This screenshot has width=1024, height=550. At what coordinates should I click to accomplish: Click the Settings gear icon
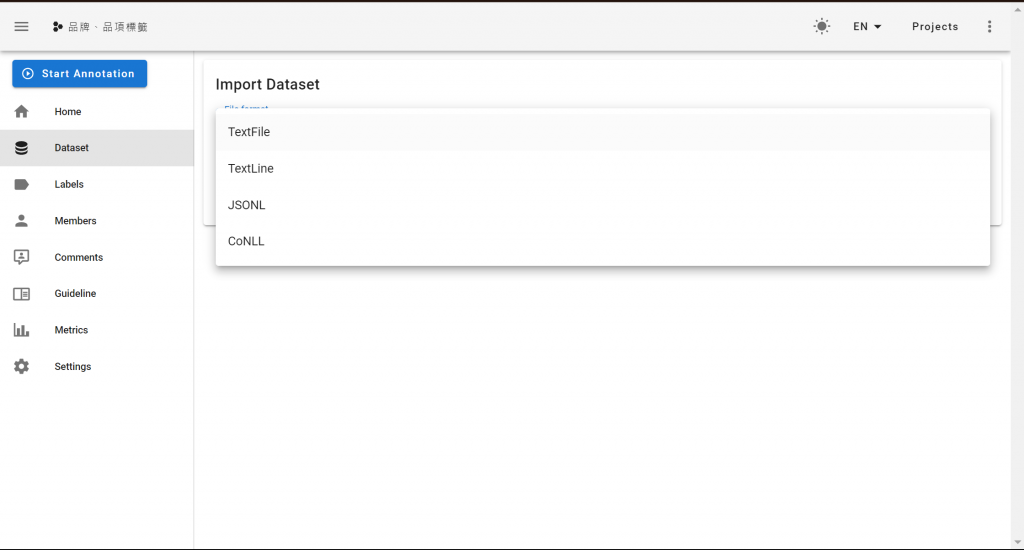[22, 366]
